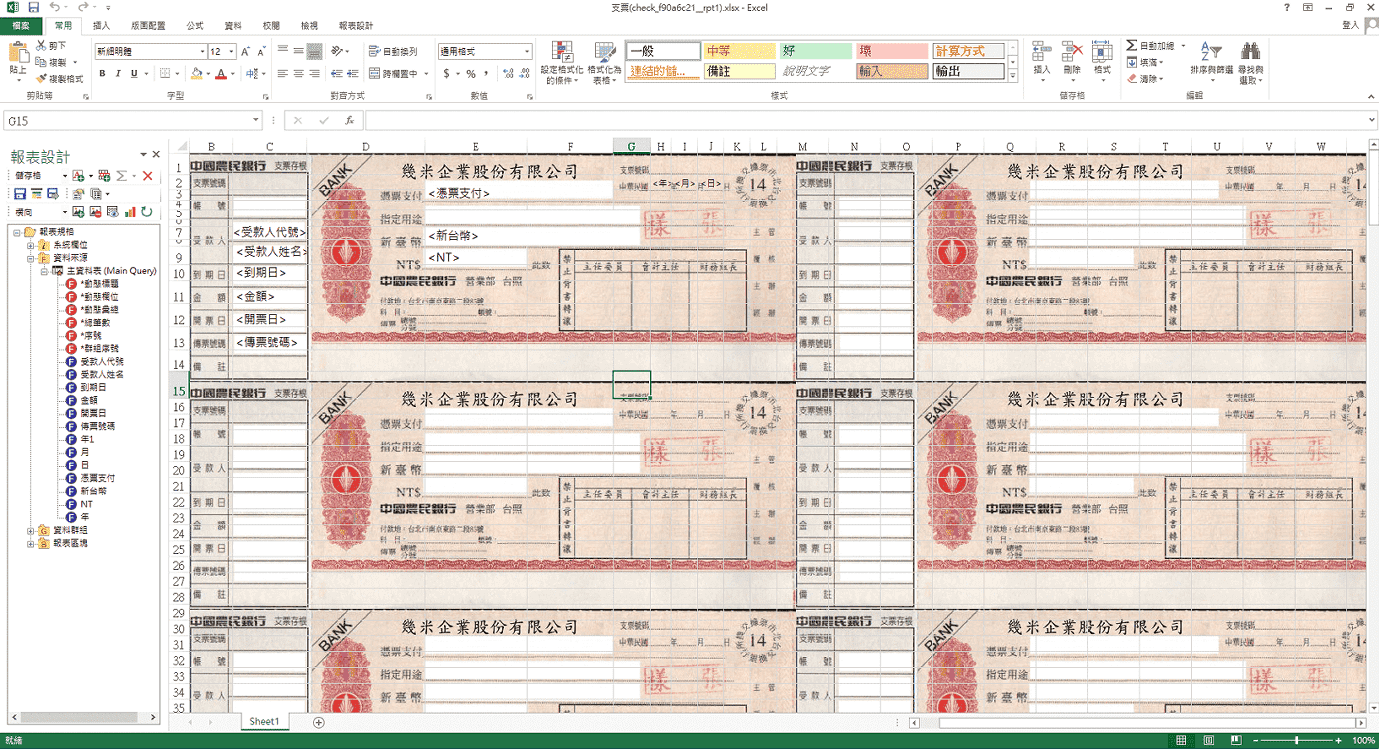Apply red font color
Viewport: 1379px width, 749px height.
(221, 73)
